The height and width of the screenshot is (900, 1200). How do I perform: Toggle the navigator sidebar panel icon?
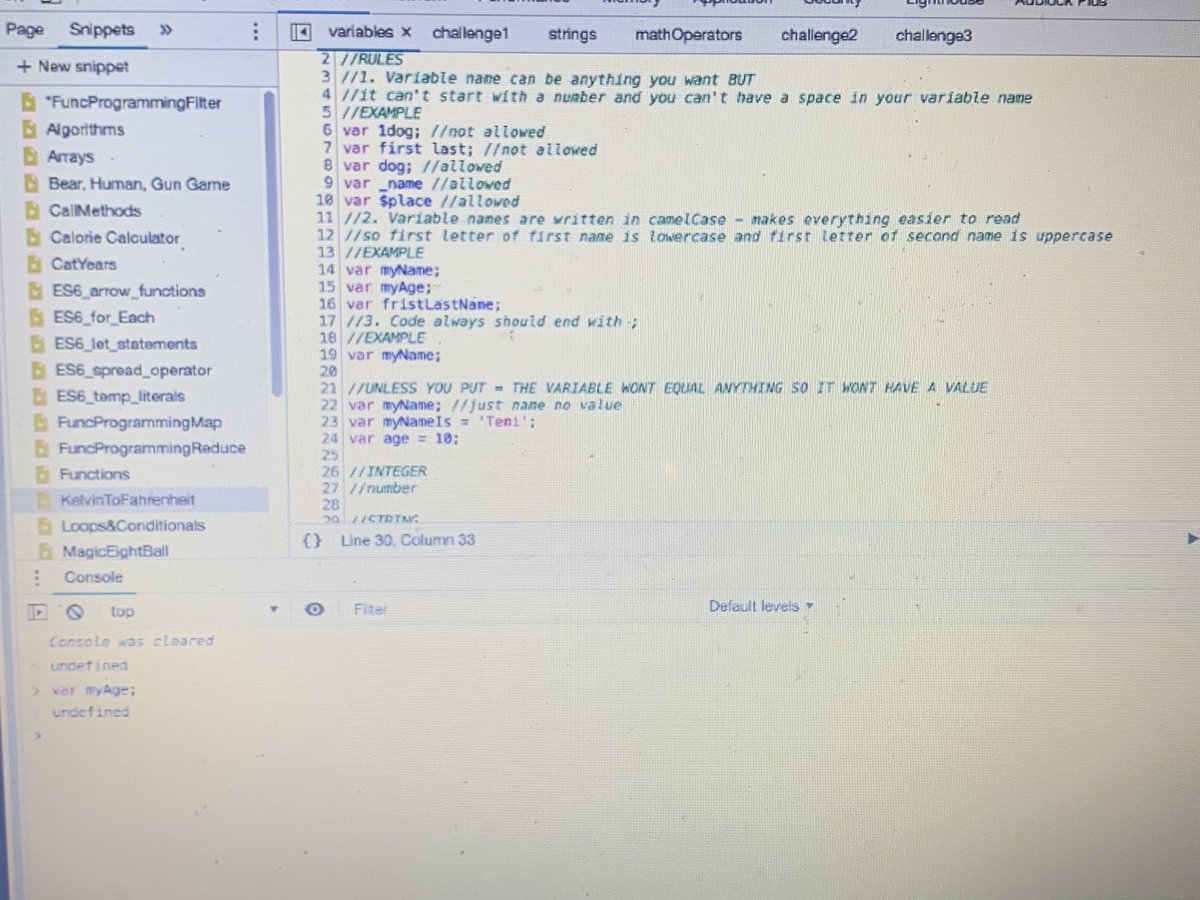click(x=299, y=33)
